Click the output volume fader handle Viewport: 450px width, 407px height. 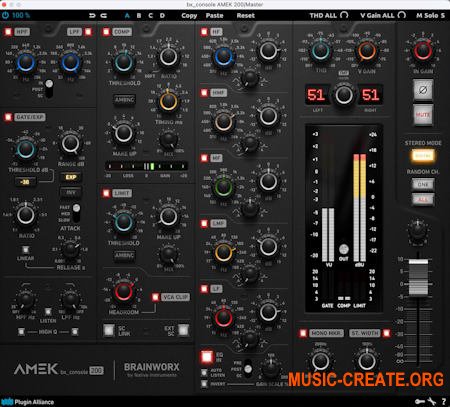click(418, 277)
